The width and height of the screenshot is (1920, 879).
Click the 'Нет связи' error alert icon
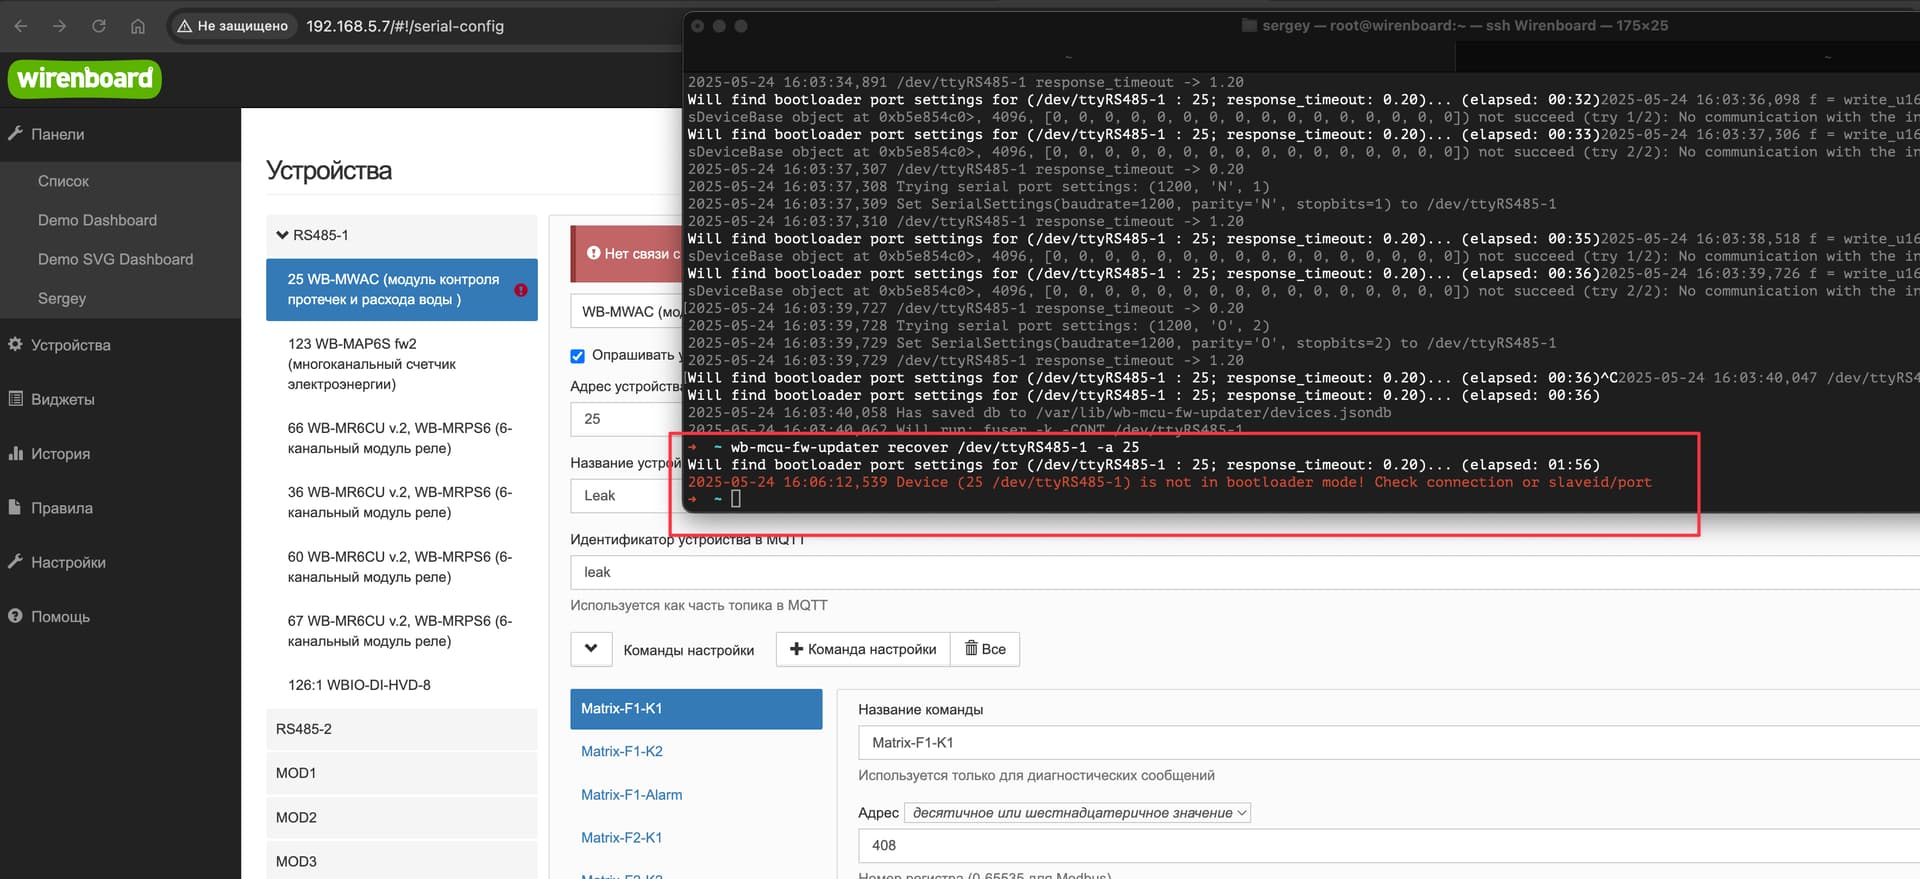(x=593, y=253)
